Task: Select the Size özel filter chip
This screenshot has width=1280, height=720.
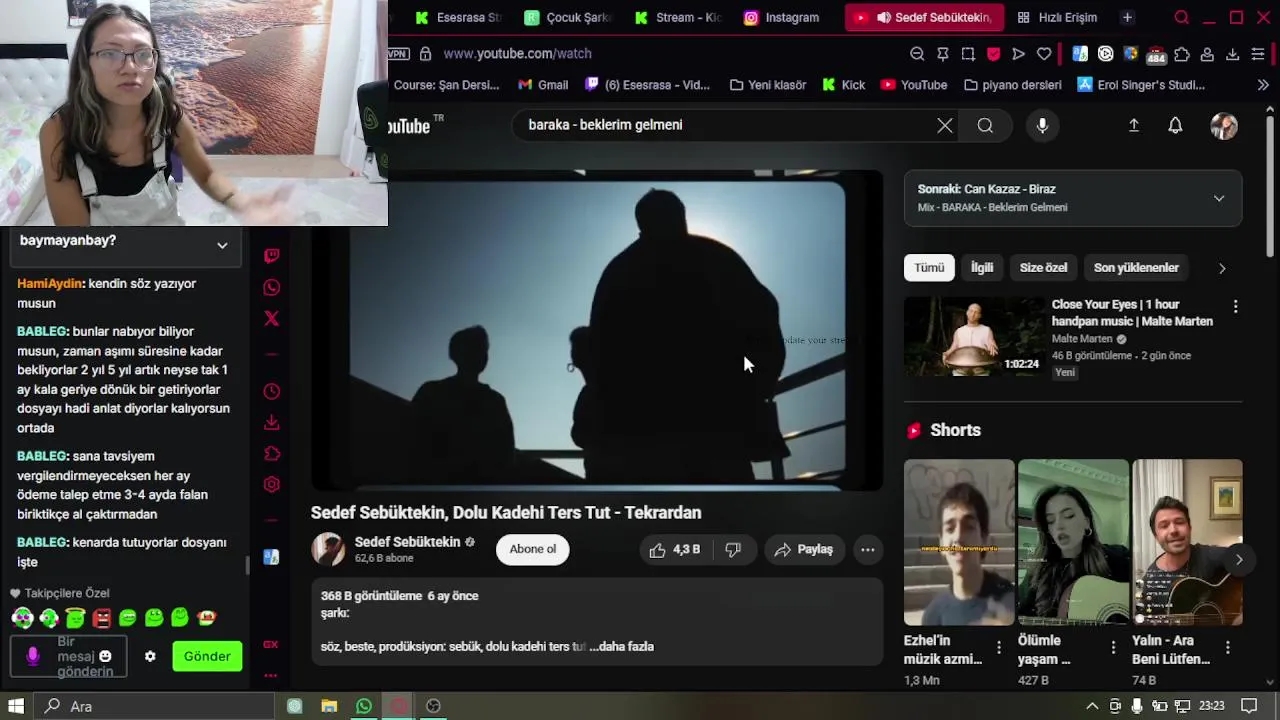Action: tap(1043, 267)
